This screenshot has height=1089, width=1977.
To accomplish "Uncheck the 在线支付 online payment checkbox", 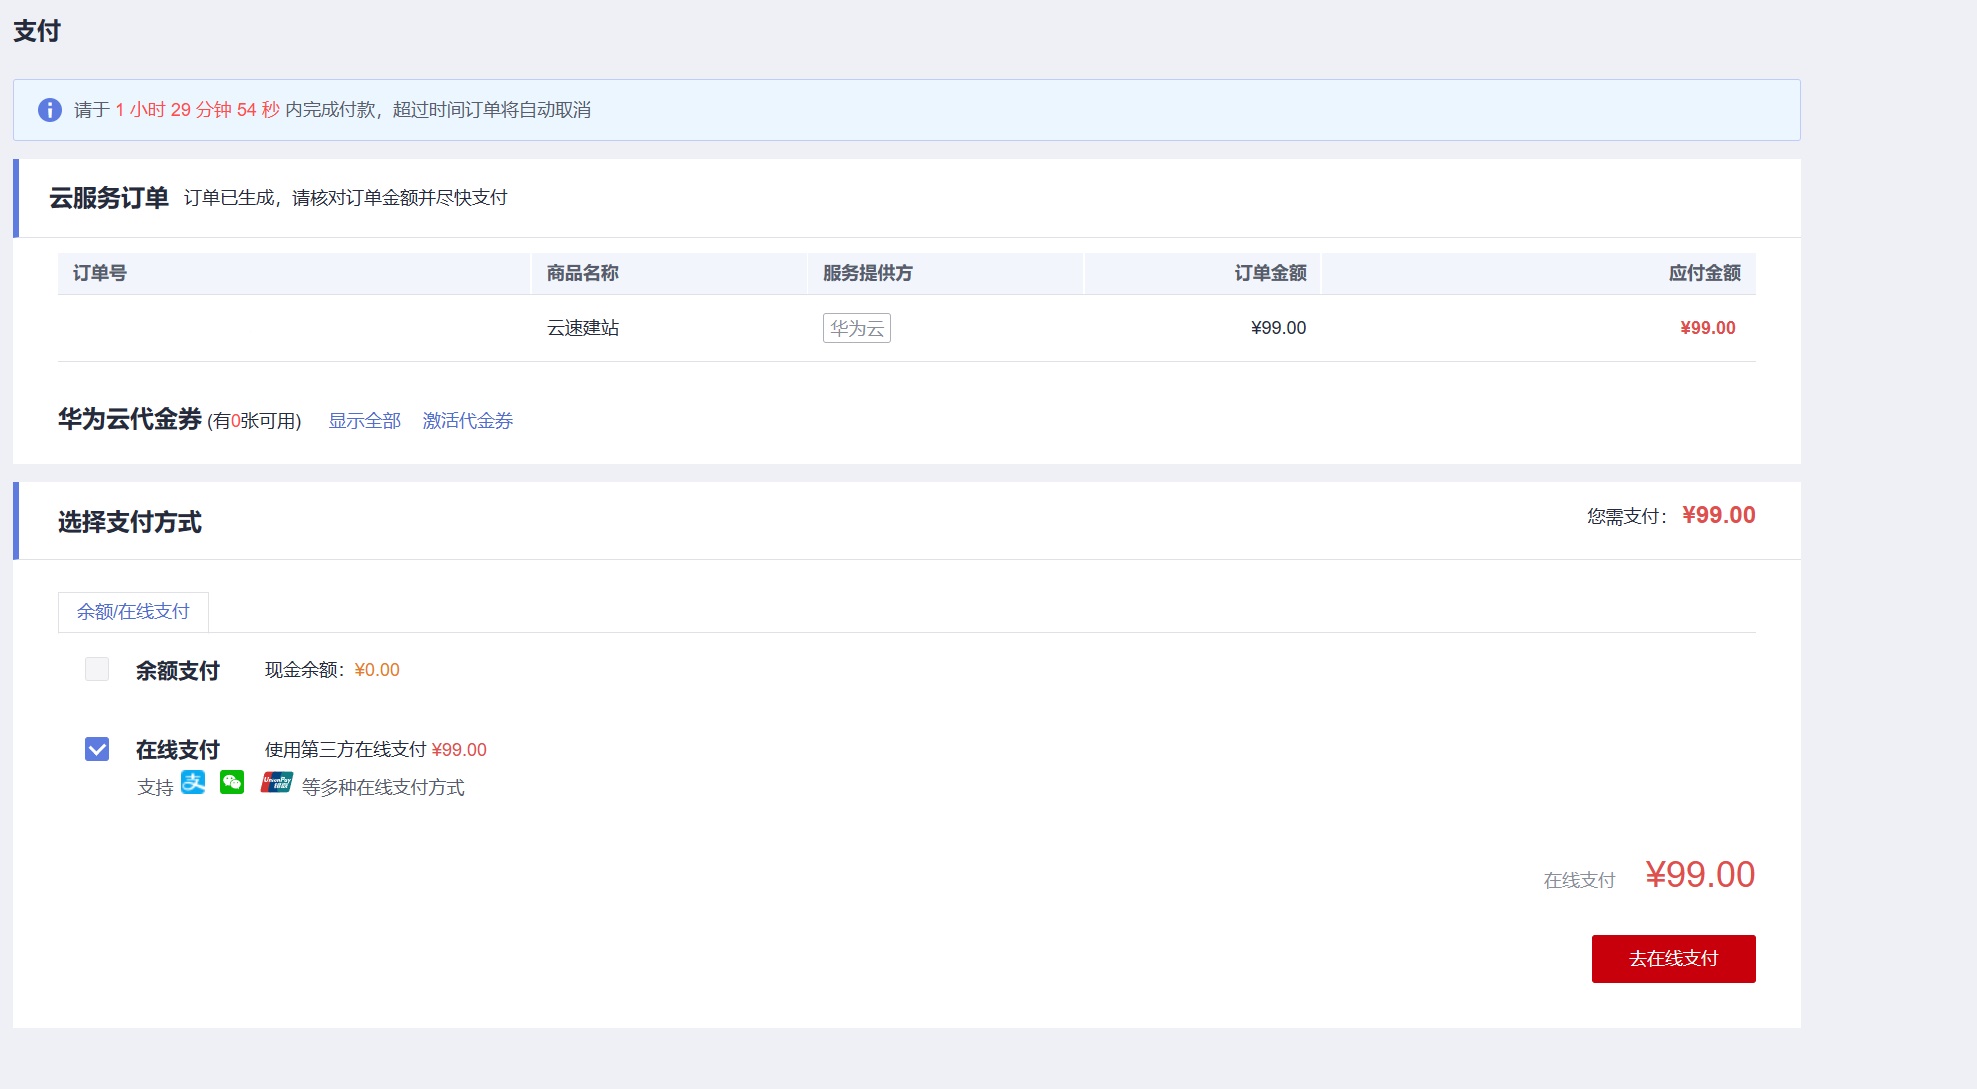I will point(97,749).
